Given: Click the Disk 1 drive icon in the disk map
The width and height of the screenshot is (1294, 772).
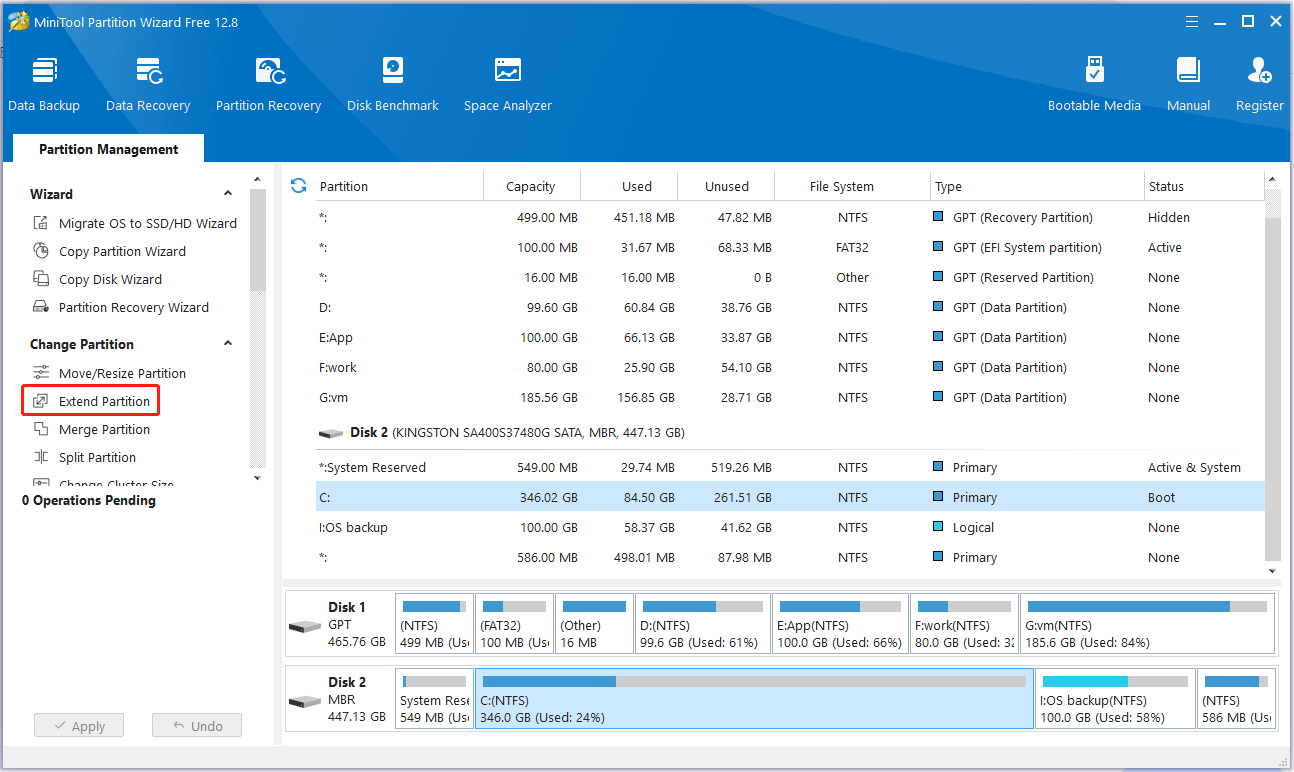Looking at the screenshot, I should click(x=304, y=627).
